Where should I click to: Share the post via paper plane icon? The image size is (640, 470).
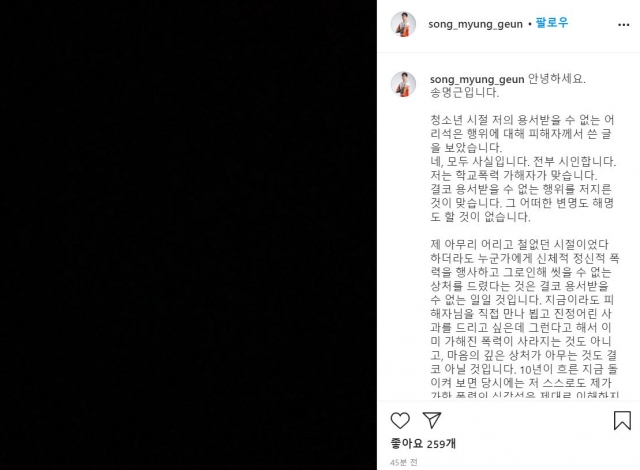432,420
